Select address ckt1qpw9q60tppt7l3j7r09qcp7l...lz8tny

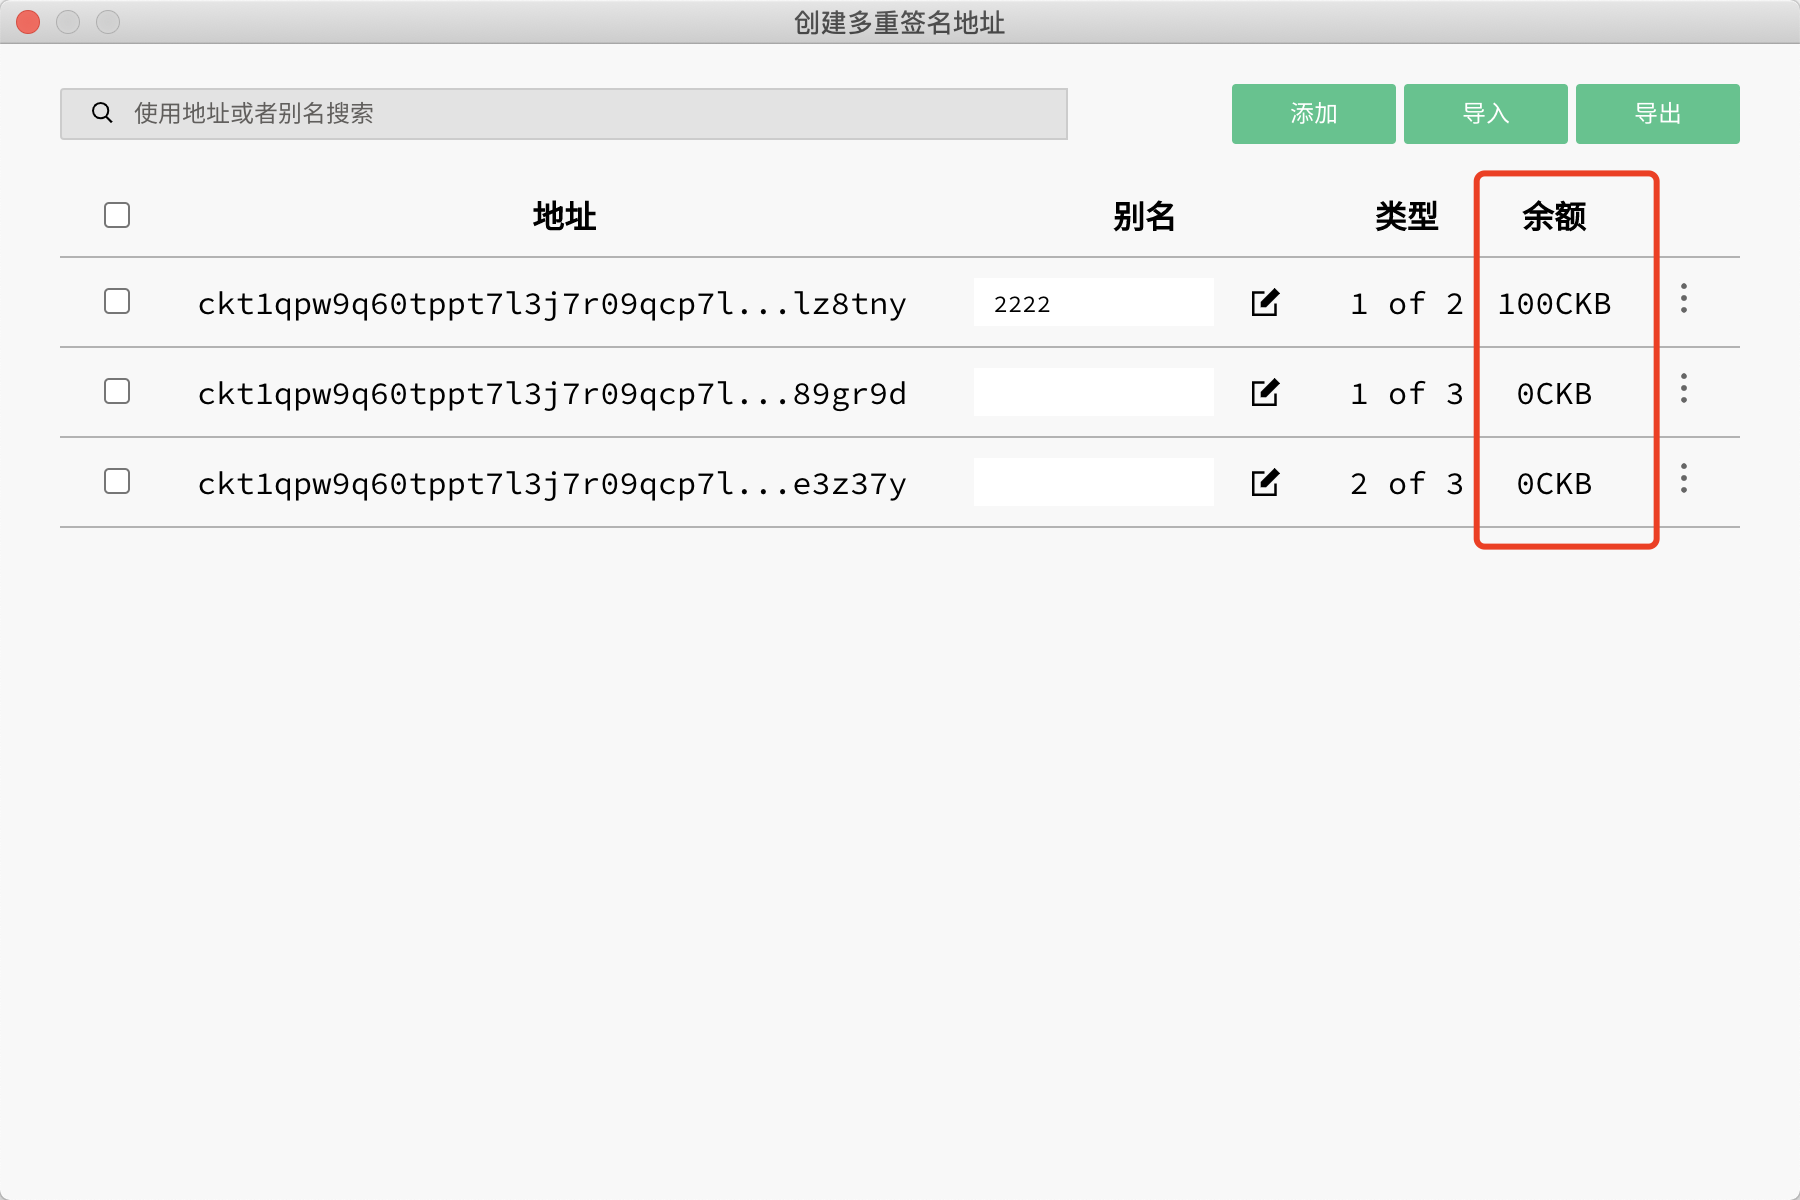(x=552, y=304)
